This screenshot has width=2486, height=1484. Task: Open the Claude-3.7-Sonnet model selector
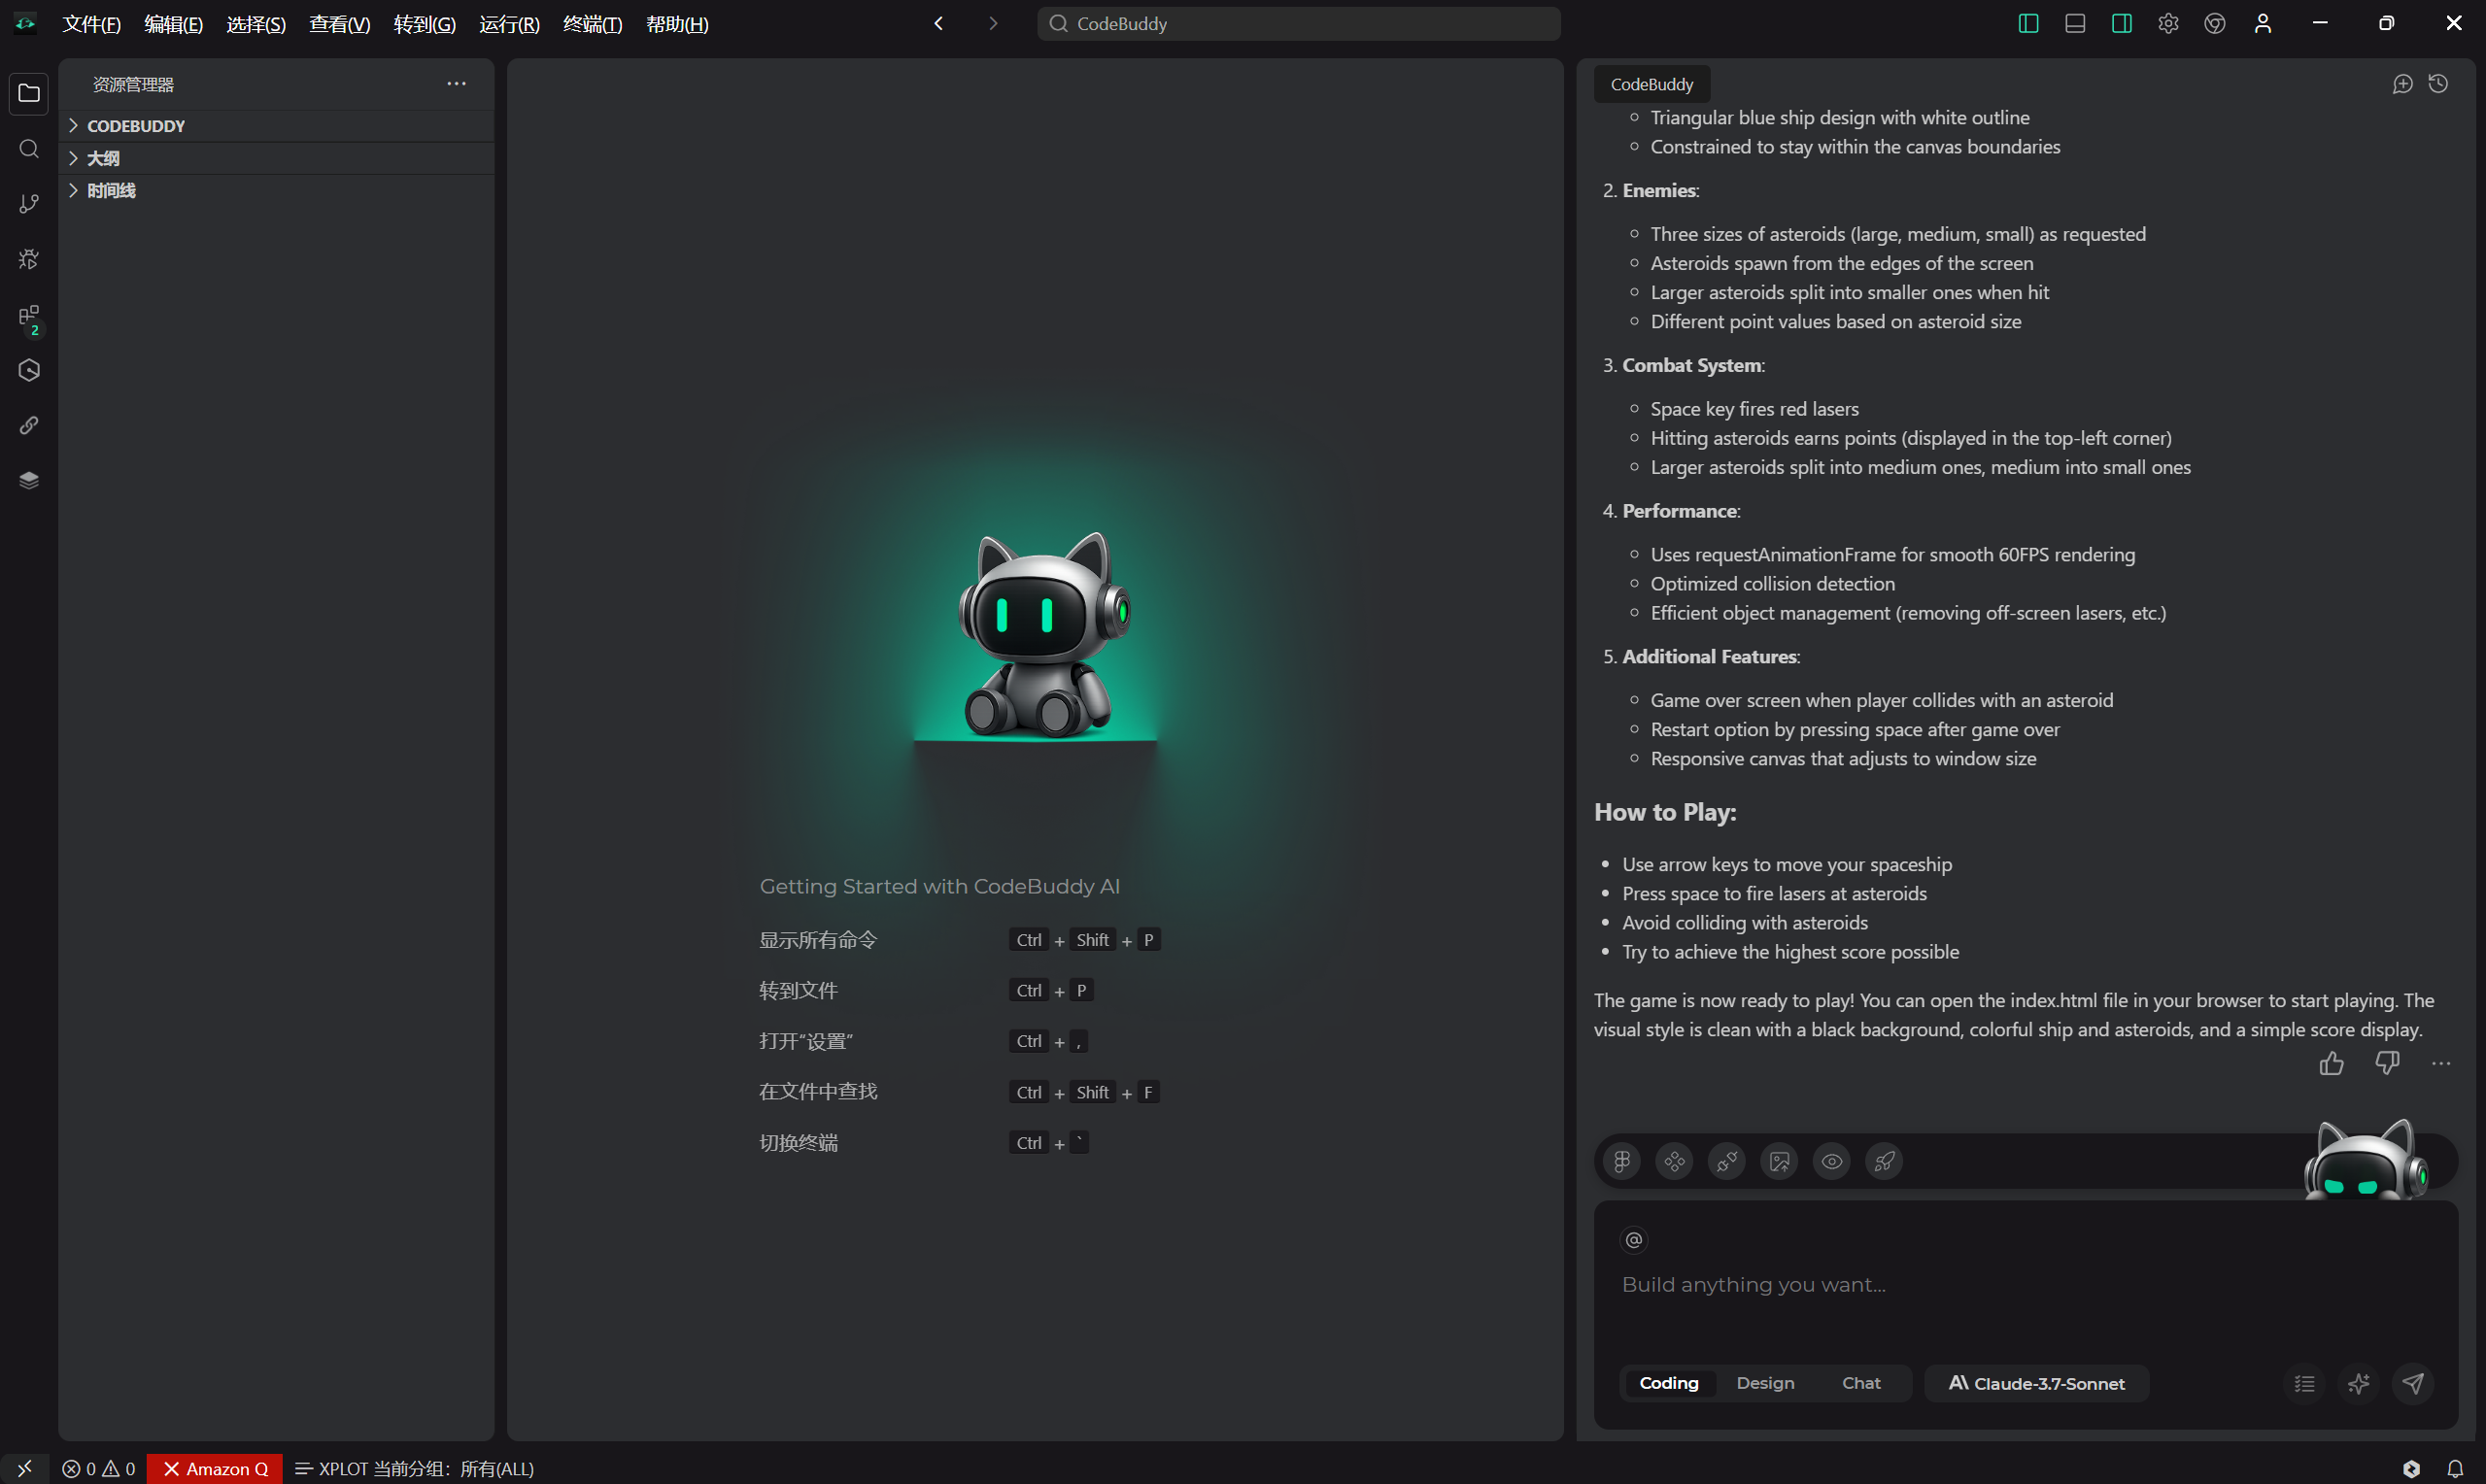[x=2036, y=1383]
